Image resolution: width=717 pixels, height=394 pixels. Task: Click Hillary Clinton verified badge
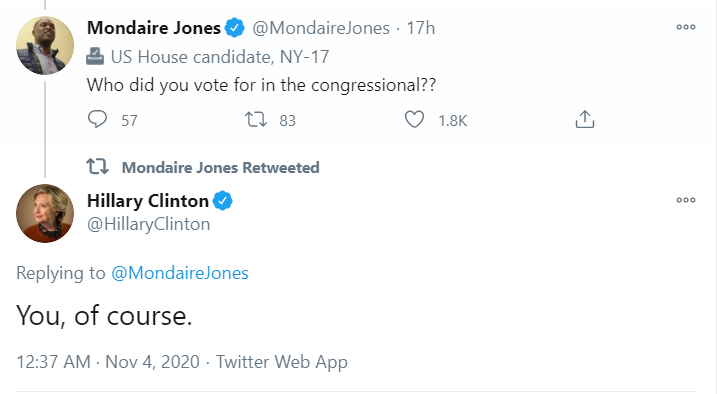[223, 201]
